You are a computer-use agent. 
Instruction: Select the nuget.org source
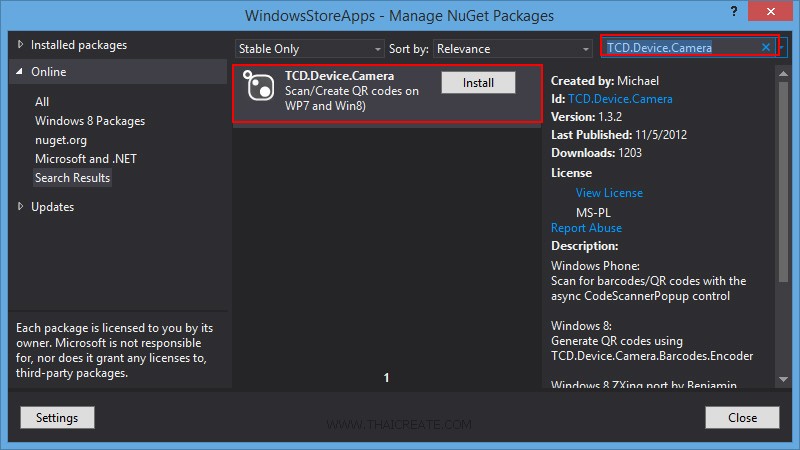click(61, 140)
